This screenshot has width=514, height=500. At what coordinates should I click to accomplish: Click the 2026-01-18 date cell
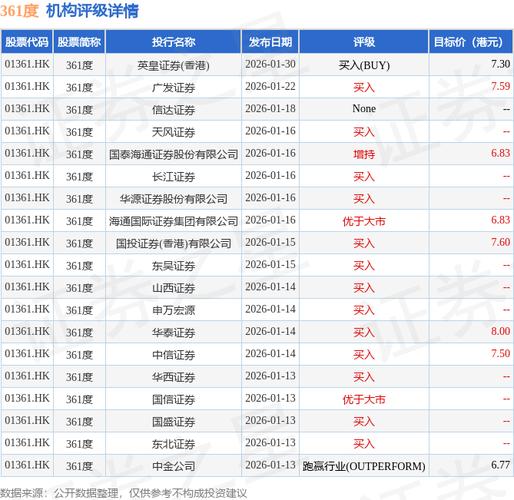click(x=270, y=109)
